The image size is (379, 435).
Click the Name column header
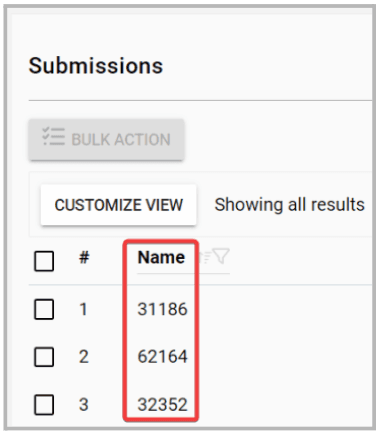[161, 257]
